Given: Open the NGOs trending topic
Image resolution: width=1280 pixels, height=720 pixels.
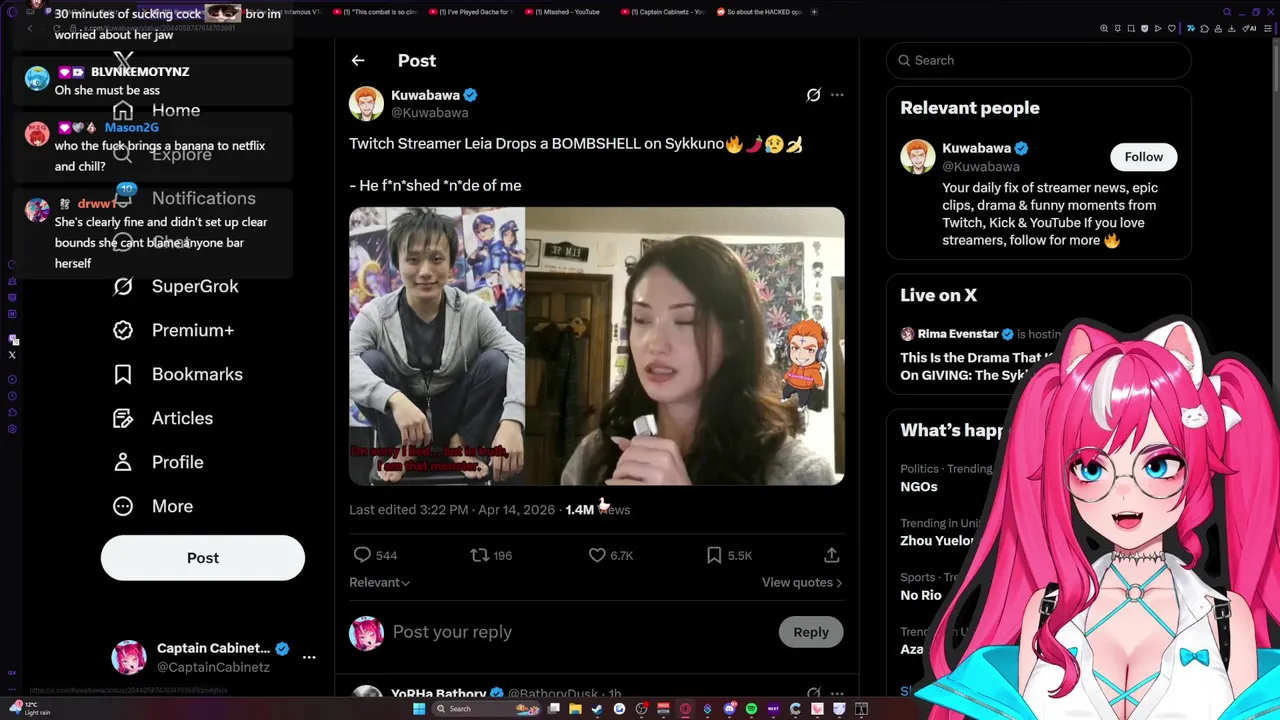Looking at the screenshot, I should point(918,486).
